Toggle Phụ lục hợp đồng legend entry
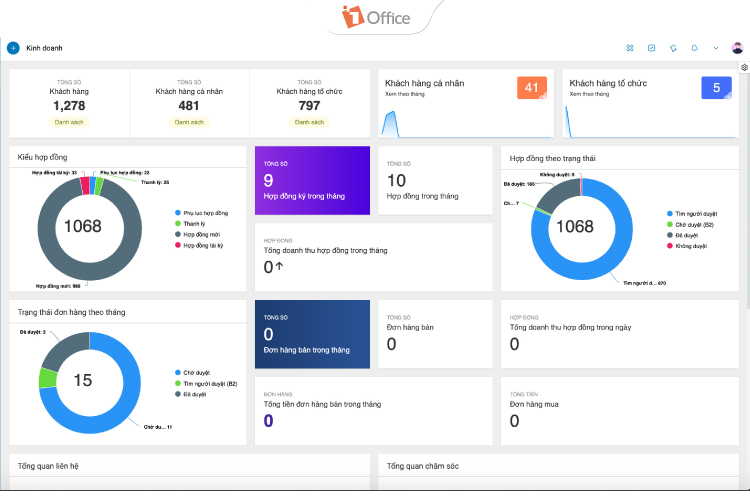The width and height of the screenshot is (750, 500). click(x=201, y=213)
